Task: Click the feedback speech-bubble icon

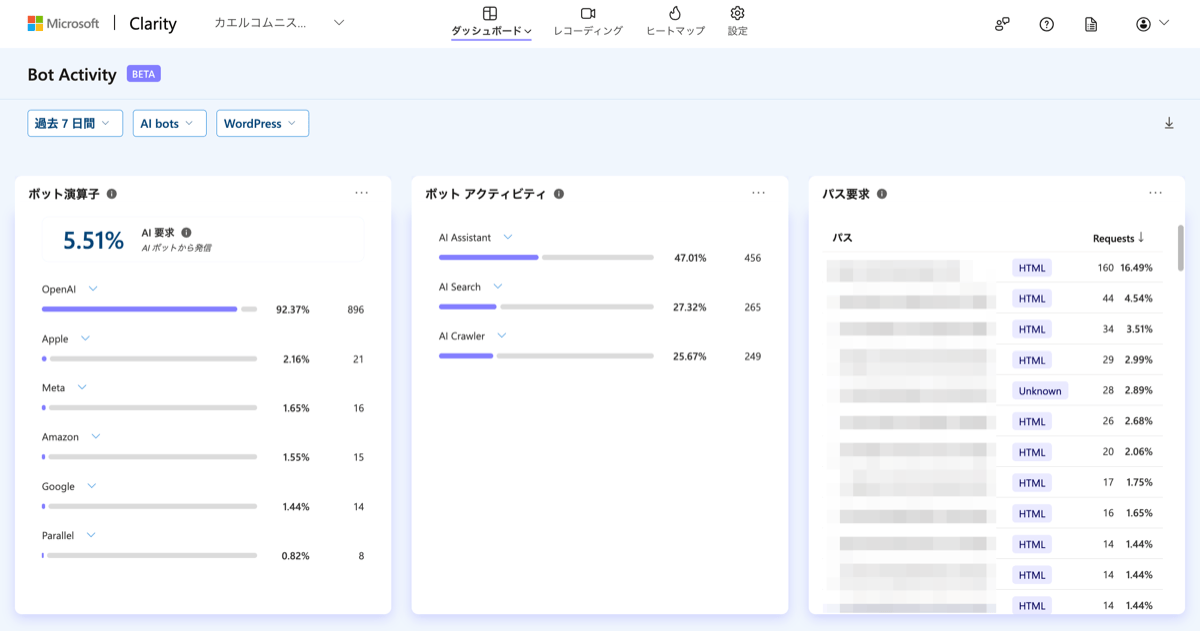Action: point(1001,23)
